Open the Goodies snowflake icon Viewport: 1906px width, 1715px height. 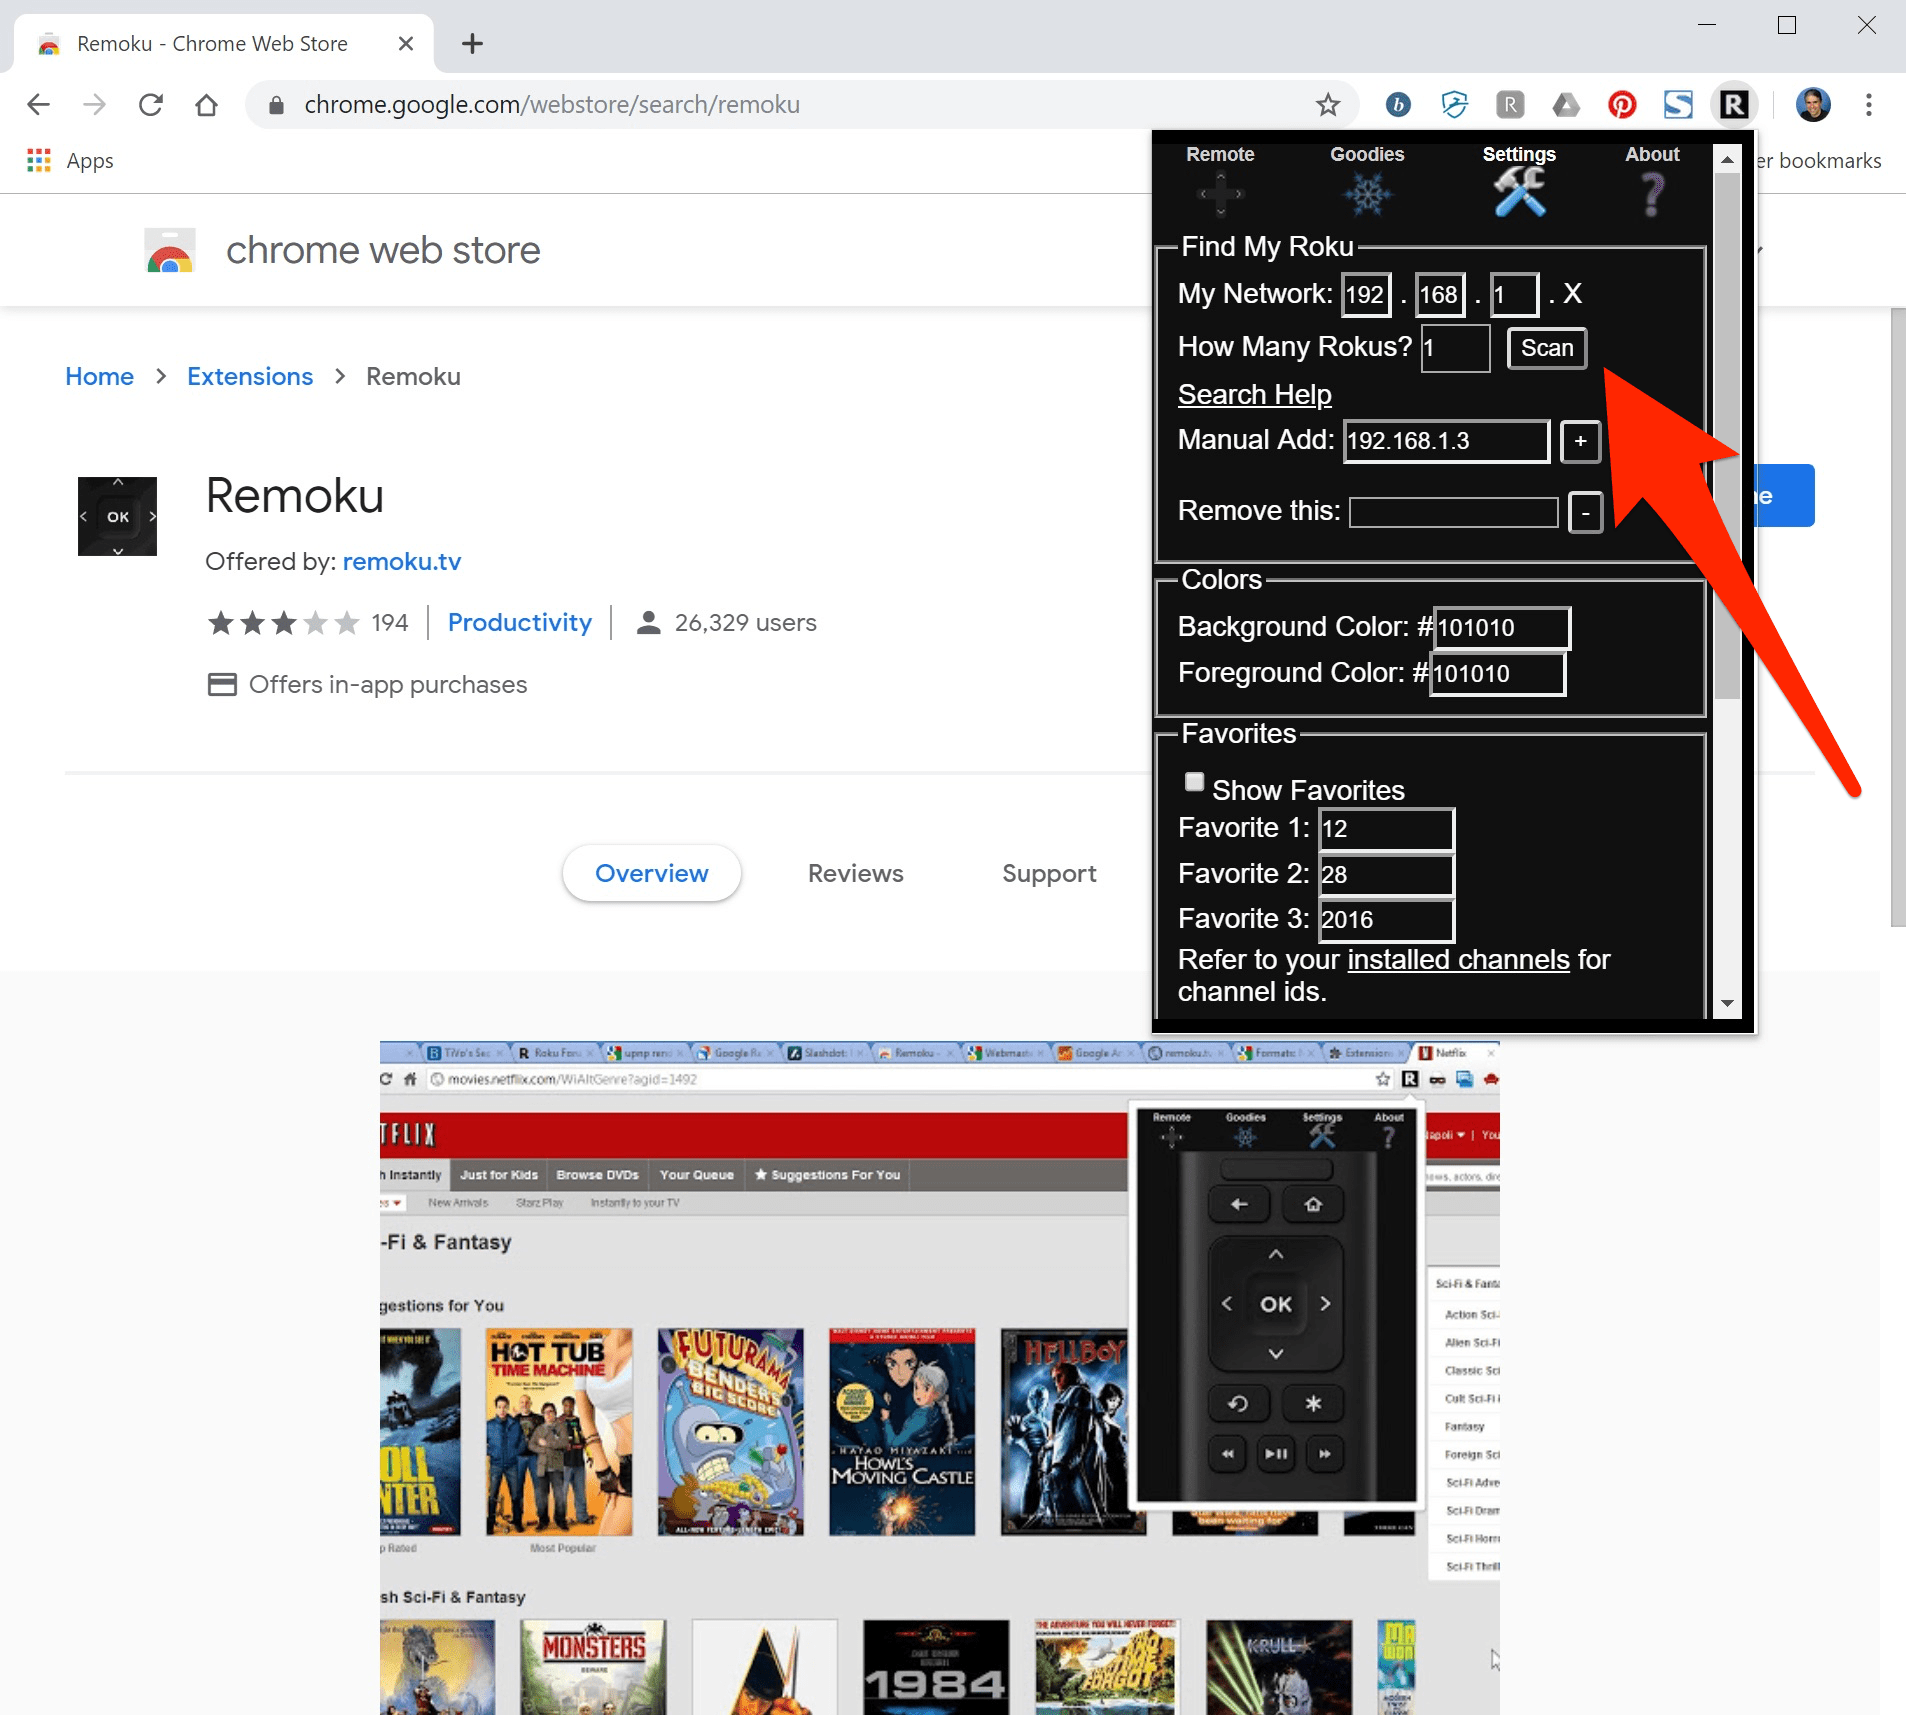[1367, 193]
